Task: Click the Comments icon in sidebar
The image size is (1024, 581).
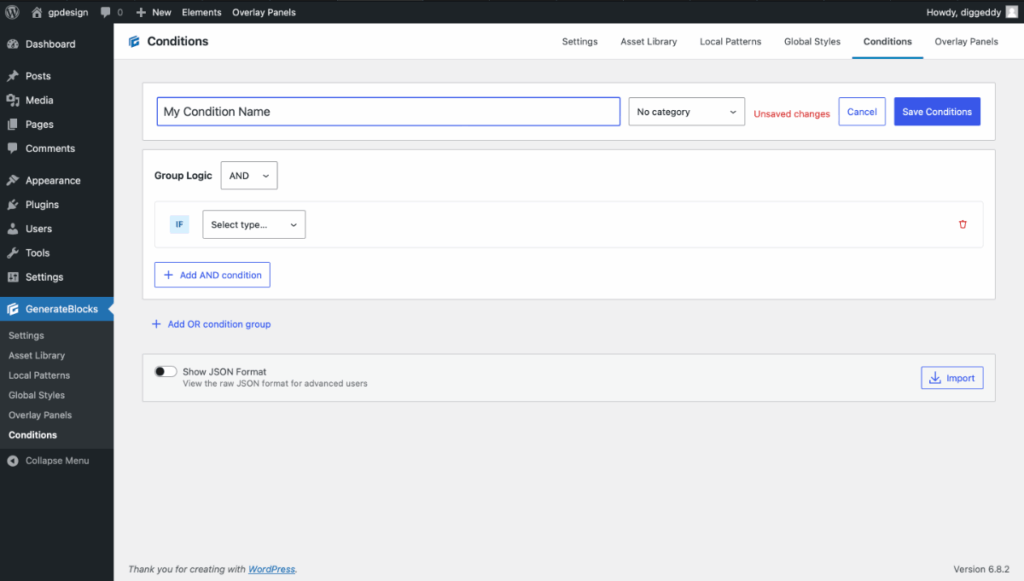Action: point(12,148)
